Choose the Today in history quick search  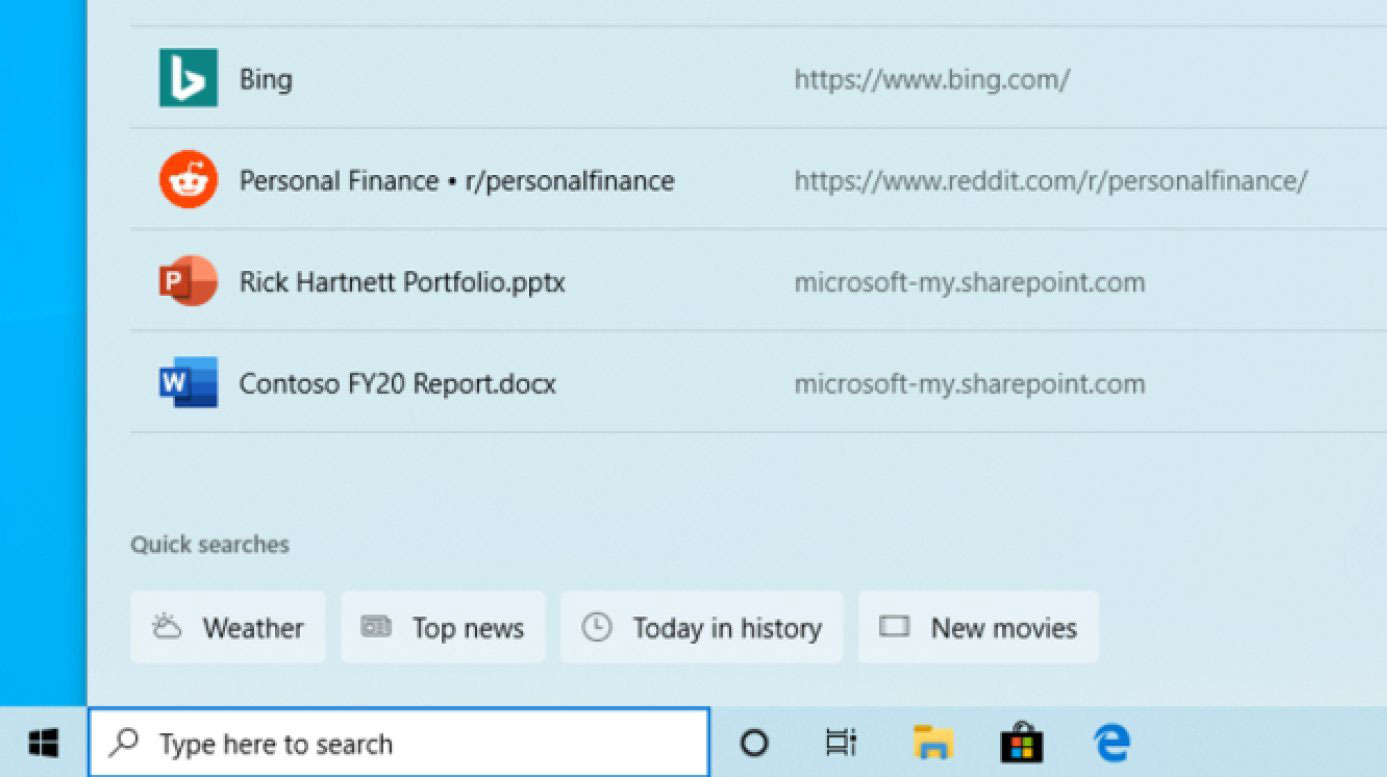(x=701, y=627)
